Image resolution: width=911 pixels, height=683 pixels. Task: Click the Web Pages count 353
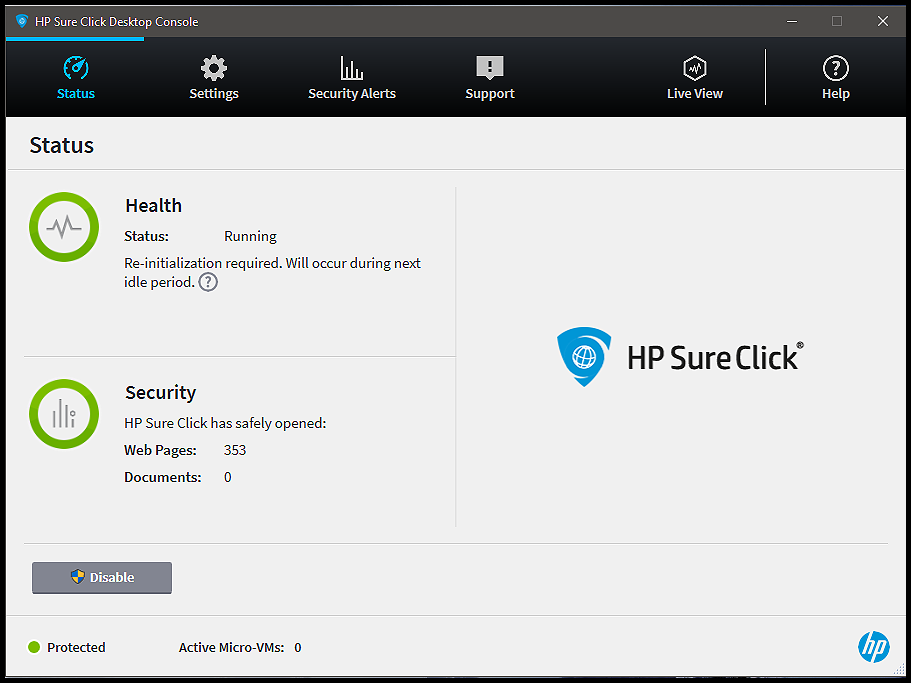[234, 450]
